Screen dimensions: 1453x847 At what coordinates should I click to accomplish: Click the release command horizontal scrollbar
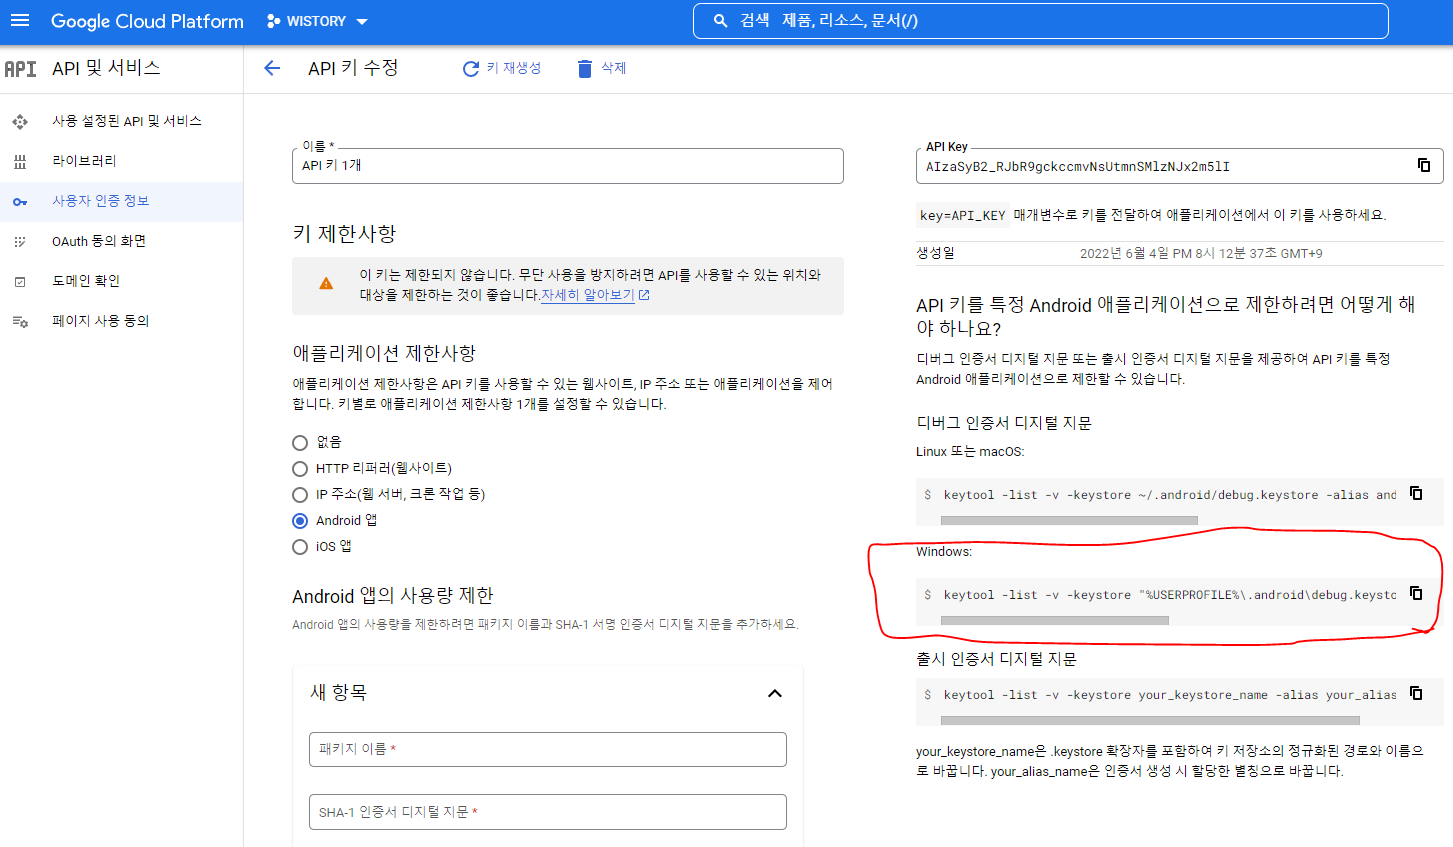coord(1150,720)
